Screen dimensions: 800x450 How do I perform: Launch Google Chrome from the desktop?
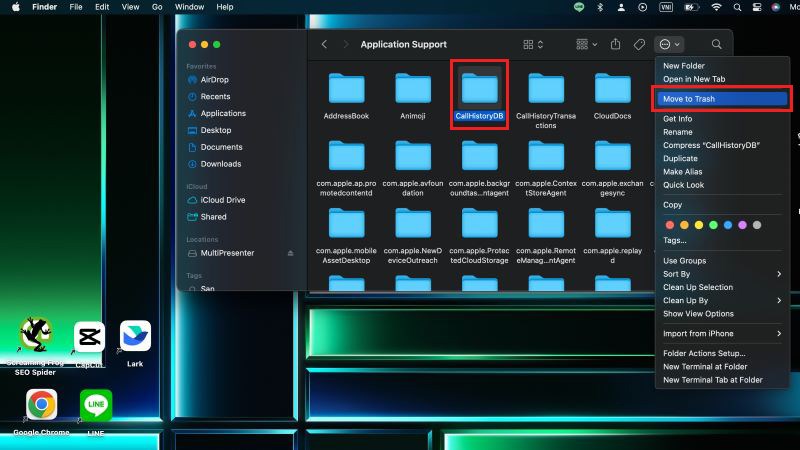(x=41, y=405)
